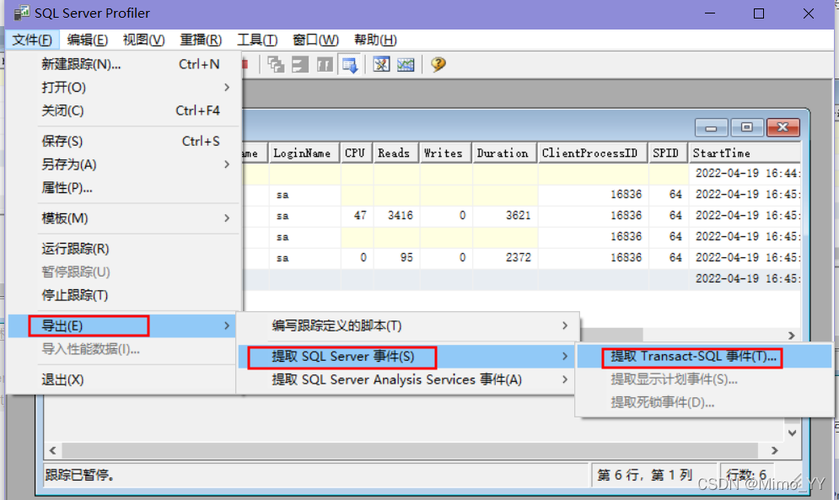
Task: Select 新建跟踪(N)... in the File menu
Action: [x=81, y=64]
